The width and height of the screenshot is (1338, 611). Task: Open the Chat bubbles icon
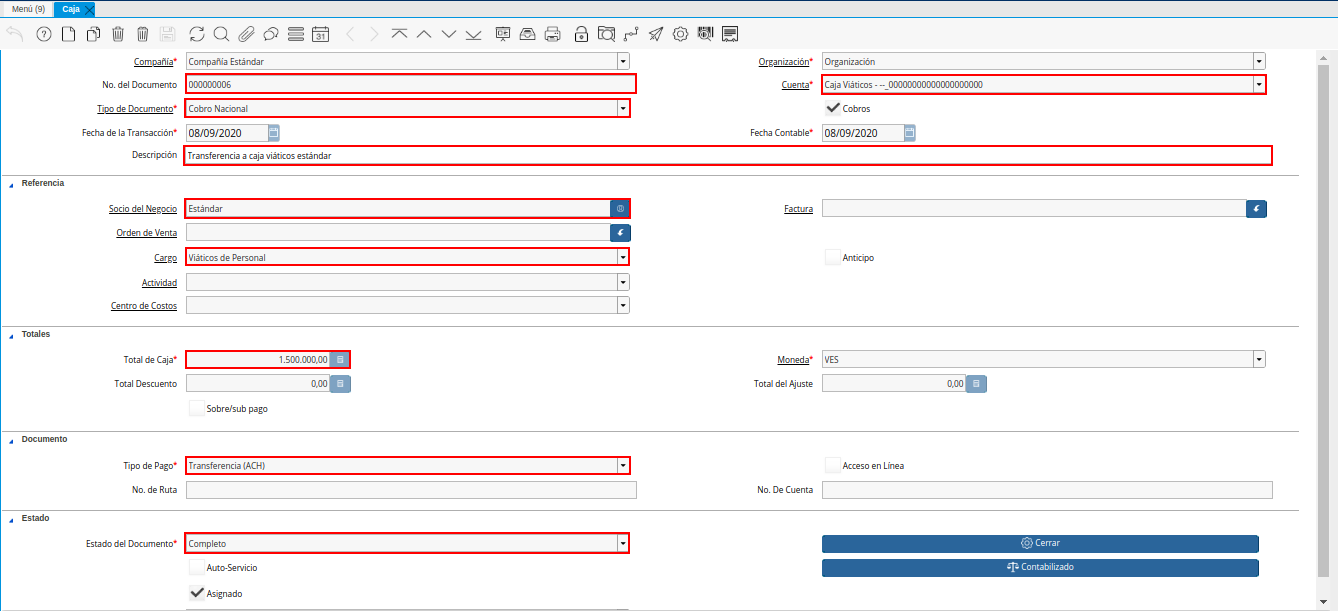271,34
